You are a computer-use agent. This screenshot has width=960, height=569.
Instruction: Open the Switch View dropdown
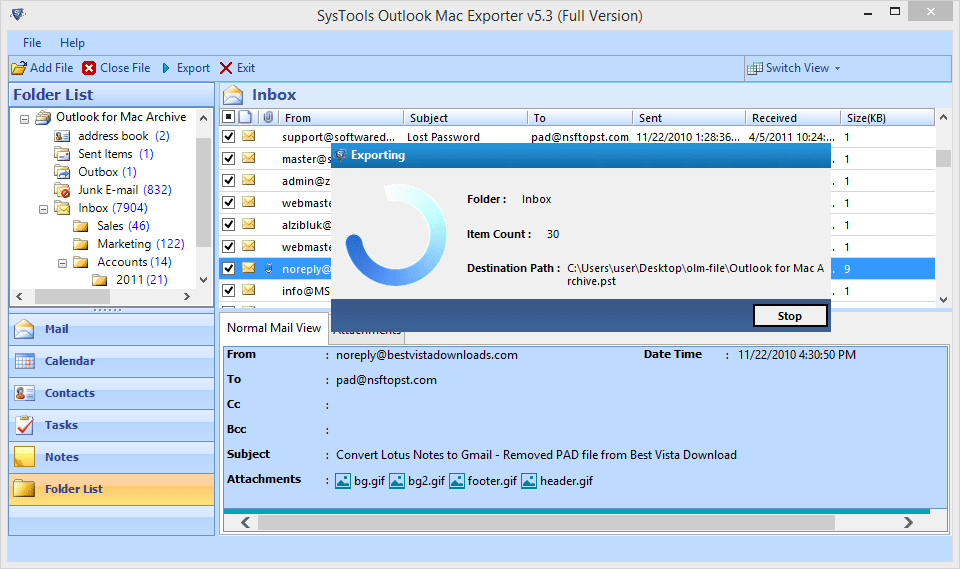click(797, 68)
